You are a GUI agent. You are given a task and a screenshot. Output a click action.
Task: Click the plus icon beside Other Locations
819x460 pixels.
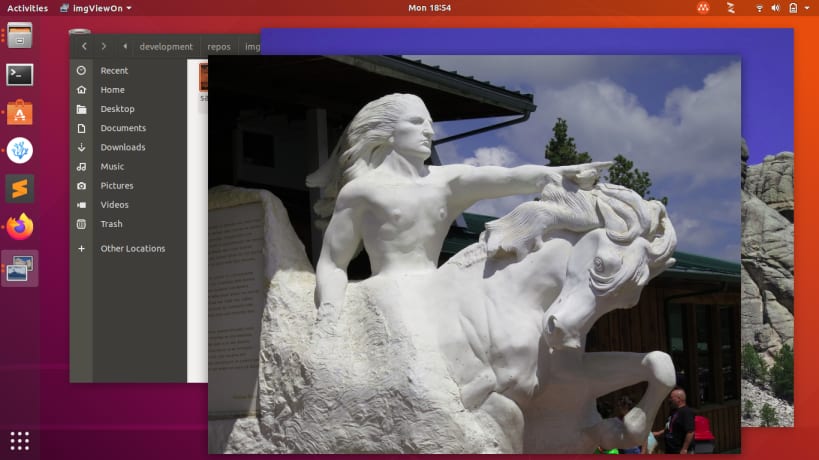81,249
